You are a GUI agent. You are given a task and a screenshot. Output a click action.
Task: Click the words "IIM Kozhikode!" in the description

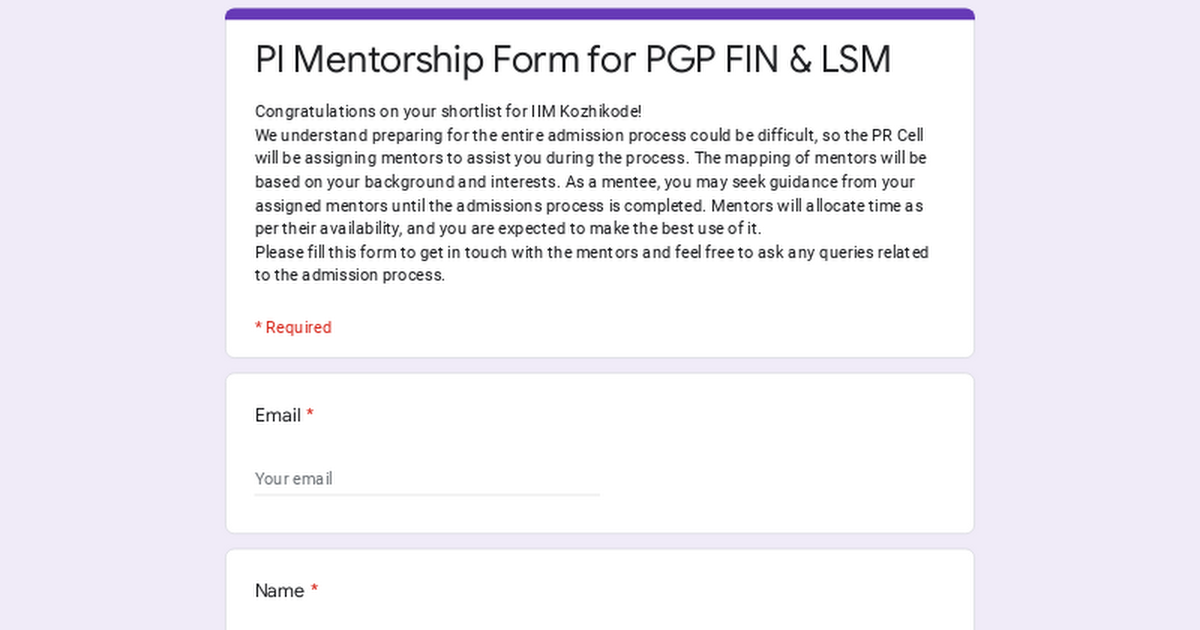click(586, 112)
